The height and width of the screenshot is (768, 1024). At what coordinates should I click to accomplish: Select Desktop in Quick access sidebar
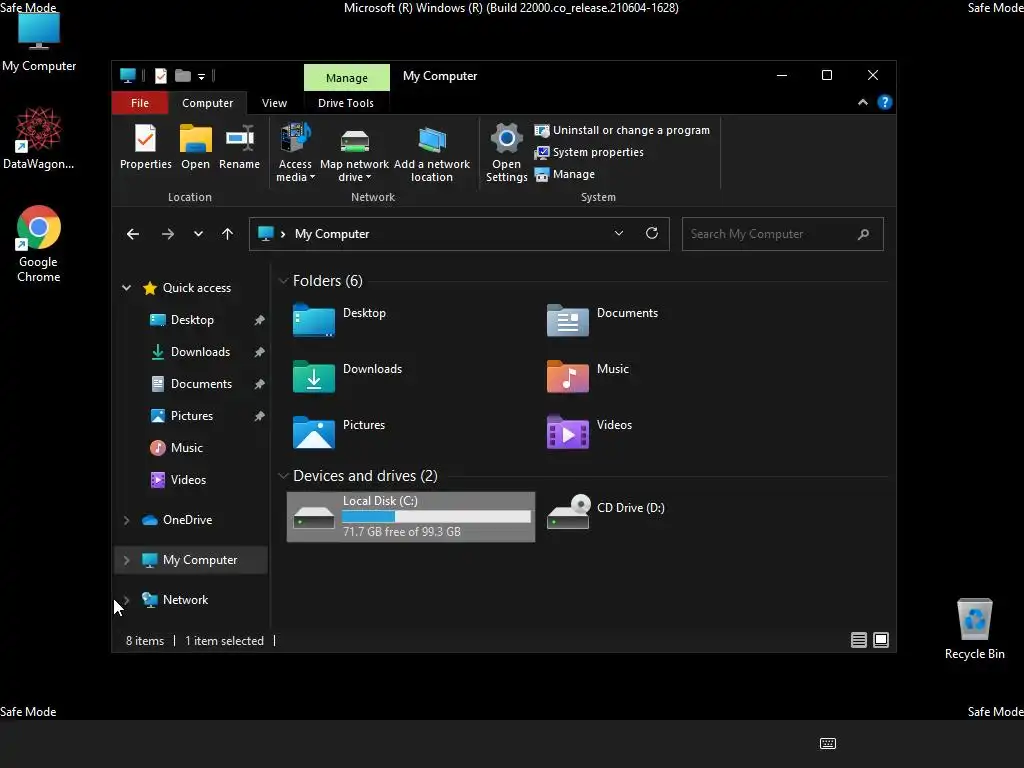point(191,320)
